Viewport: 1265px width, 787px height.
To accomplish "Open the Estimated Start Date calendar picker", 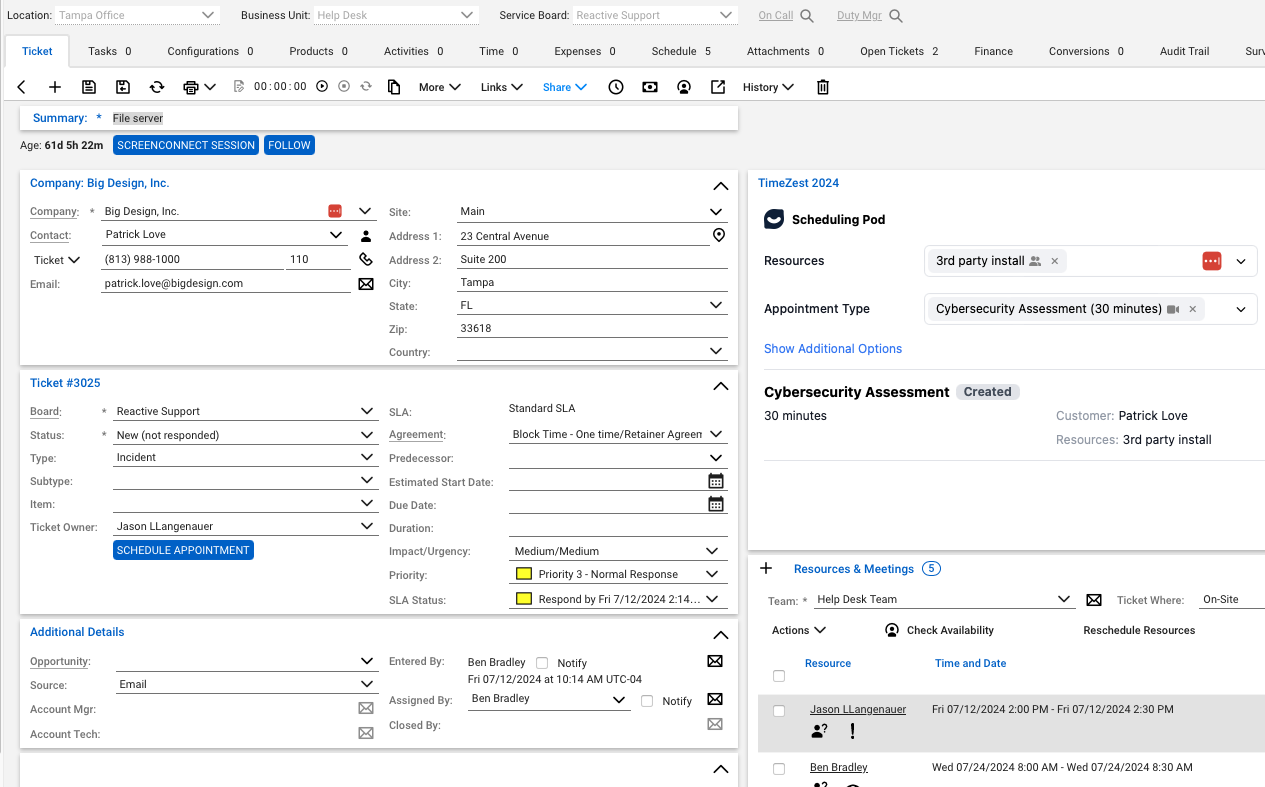I will tap(716, 481).
